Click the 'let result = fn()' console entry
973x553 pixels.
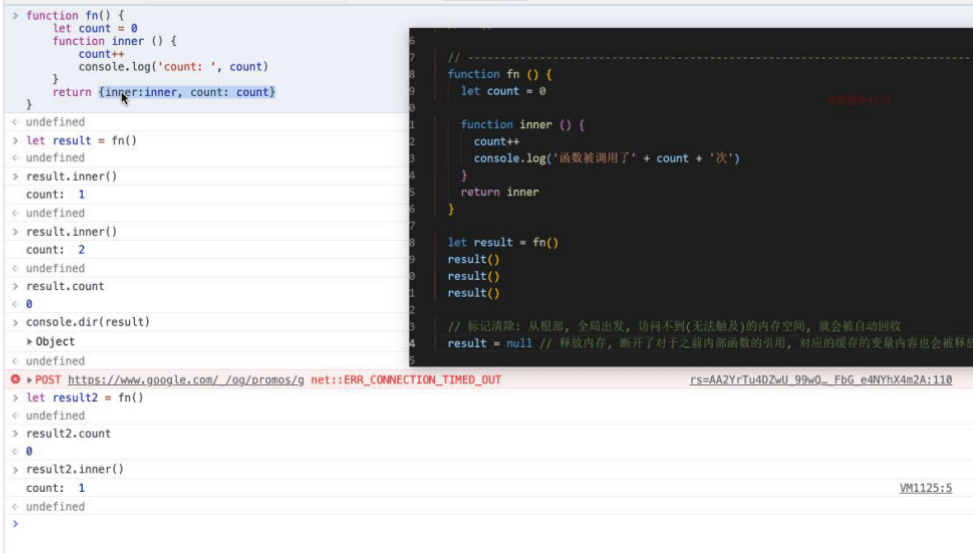click(x=81, y=140)
